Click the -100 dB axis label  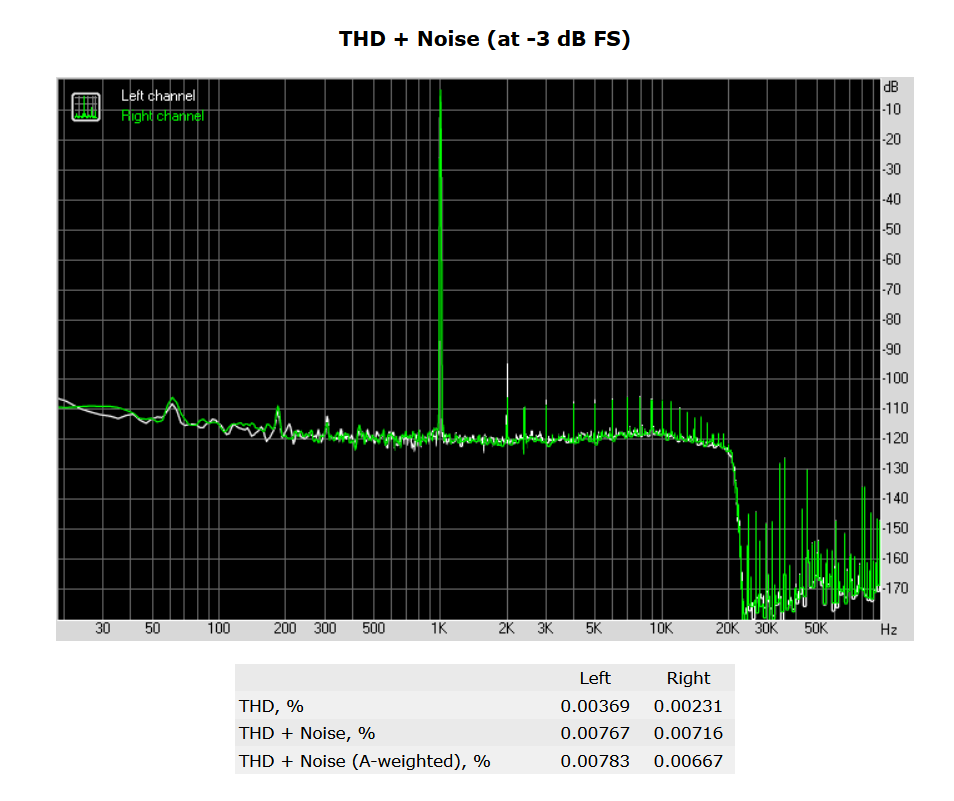(895, 378)
